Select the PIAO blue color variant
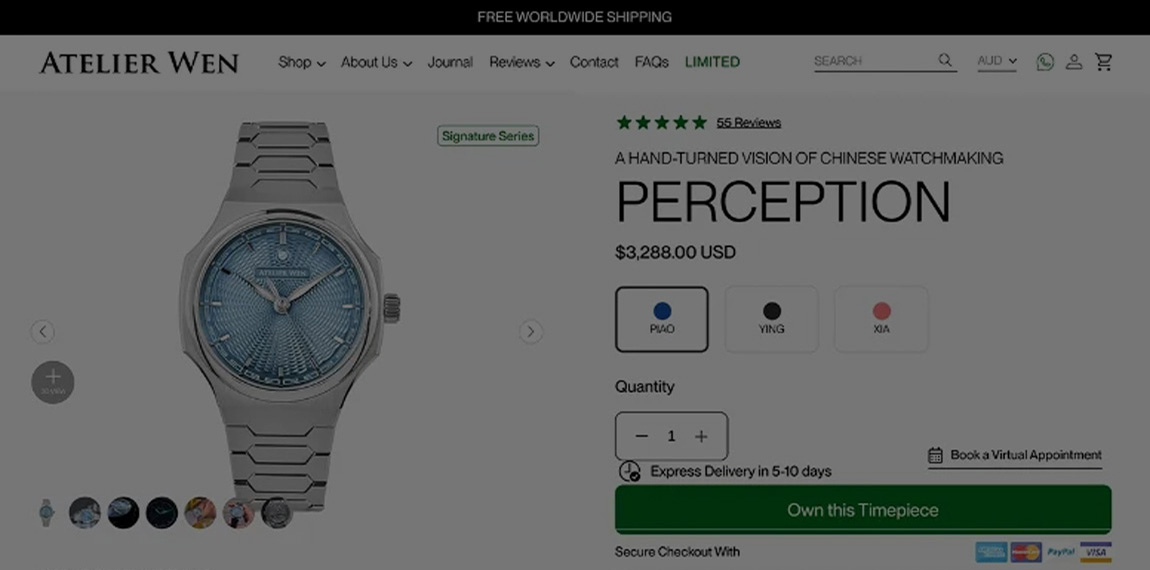The height and width of the screenshot is (570, 1150). [662, 319]
